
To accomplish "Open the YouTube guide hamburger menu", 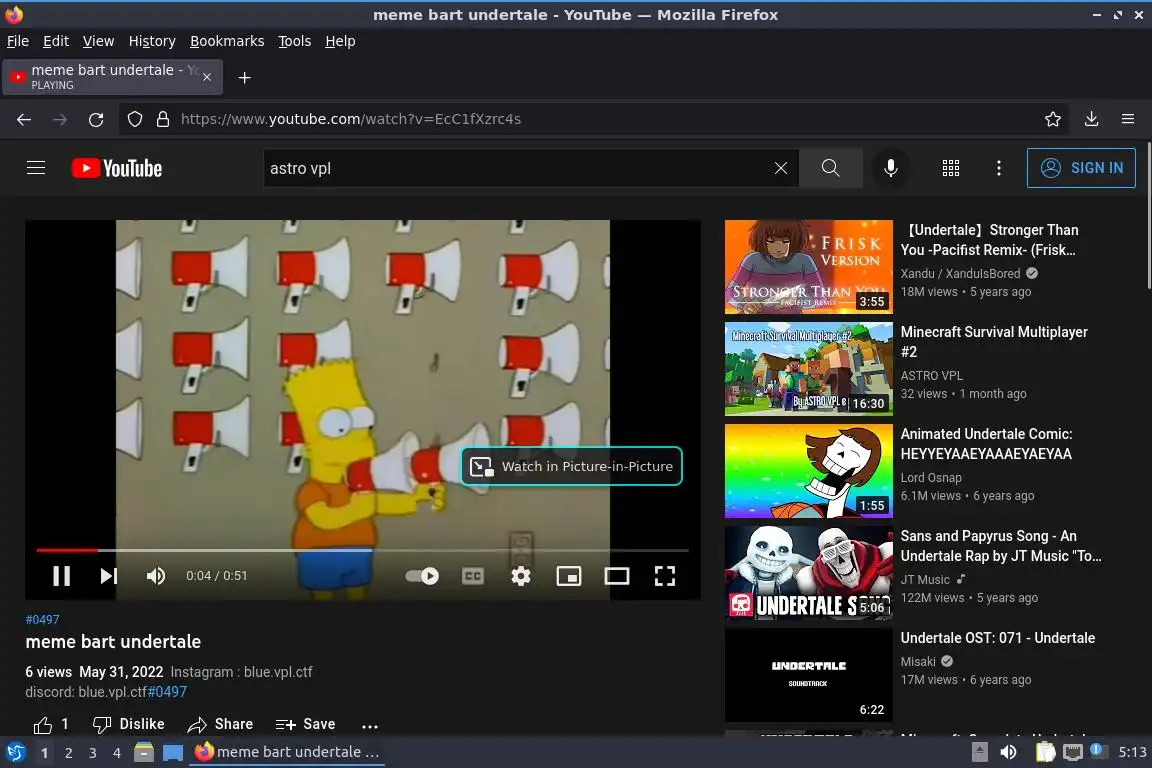I will pos(36,168).
